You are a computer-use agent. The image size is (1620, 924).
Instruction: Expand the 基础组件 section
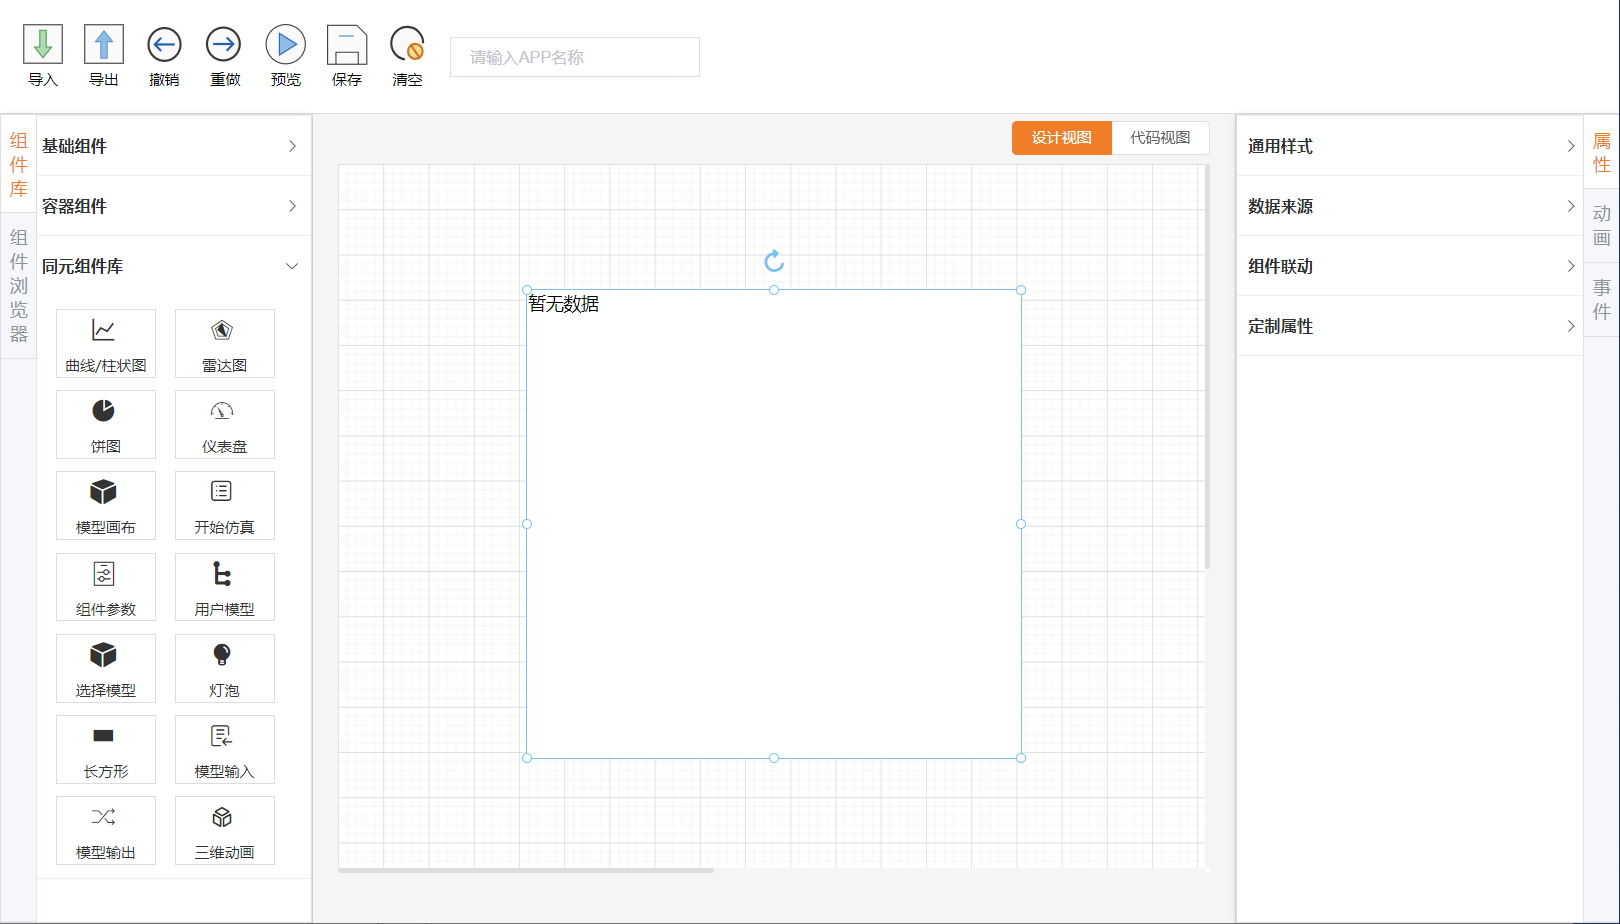pyautogui.click(x=174, y=146)
